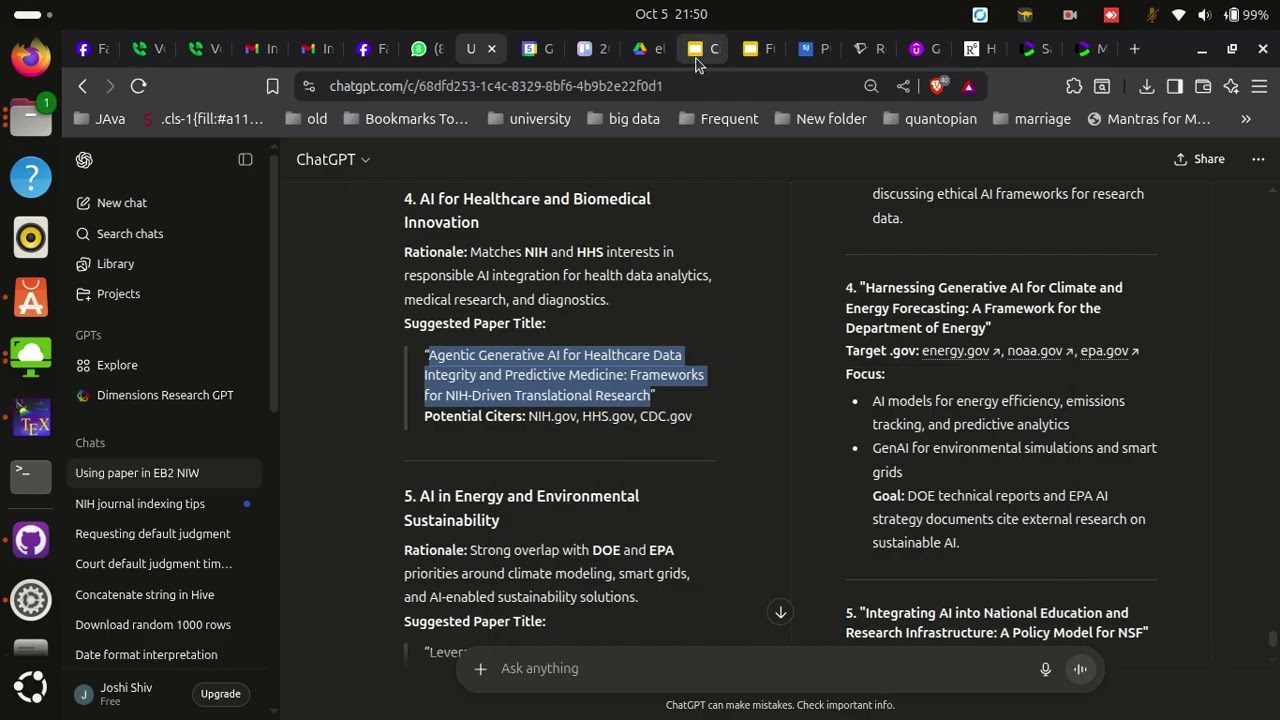Image resolution: width=1280 pixels, height=720 pixels.
Task: Open GitHub Desktop from the dock
Action: pos(31,540)
